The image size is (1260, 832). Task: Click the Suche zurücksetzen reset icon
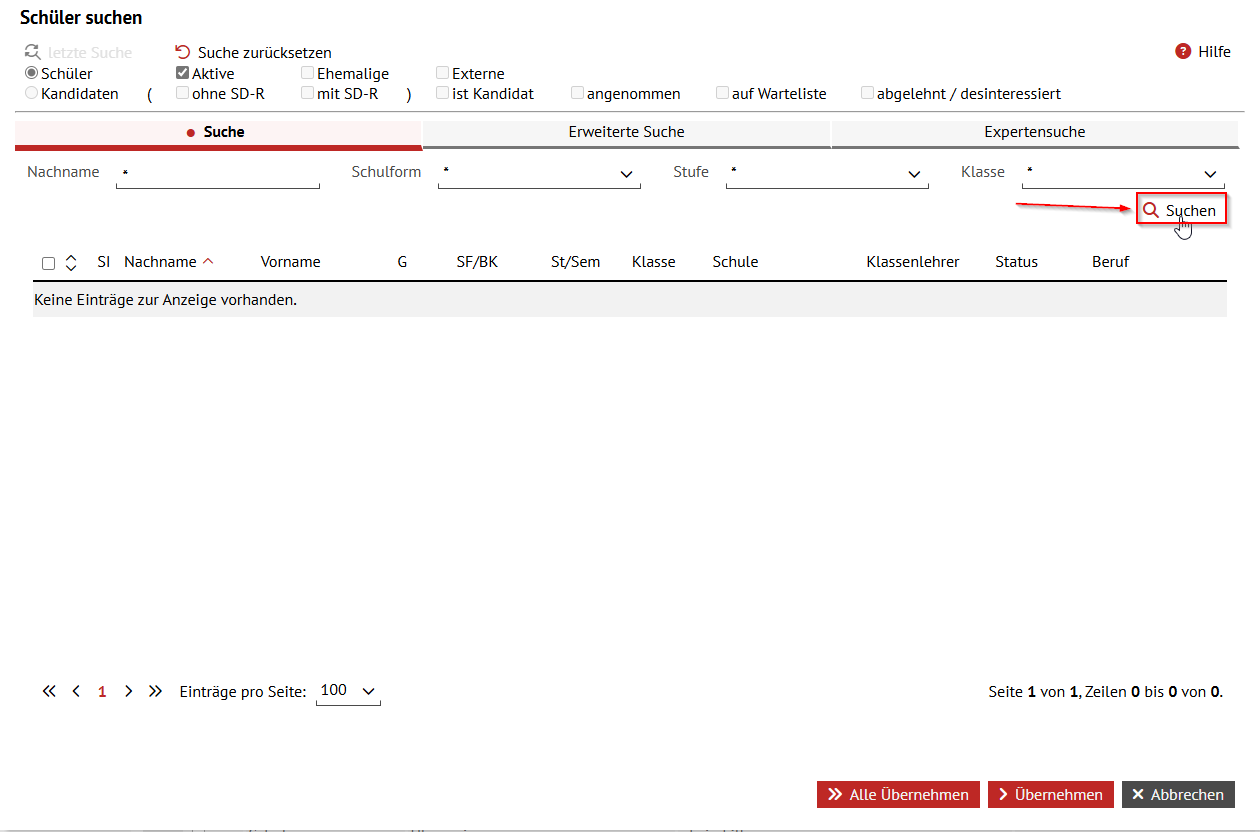[181, 51]
